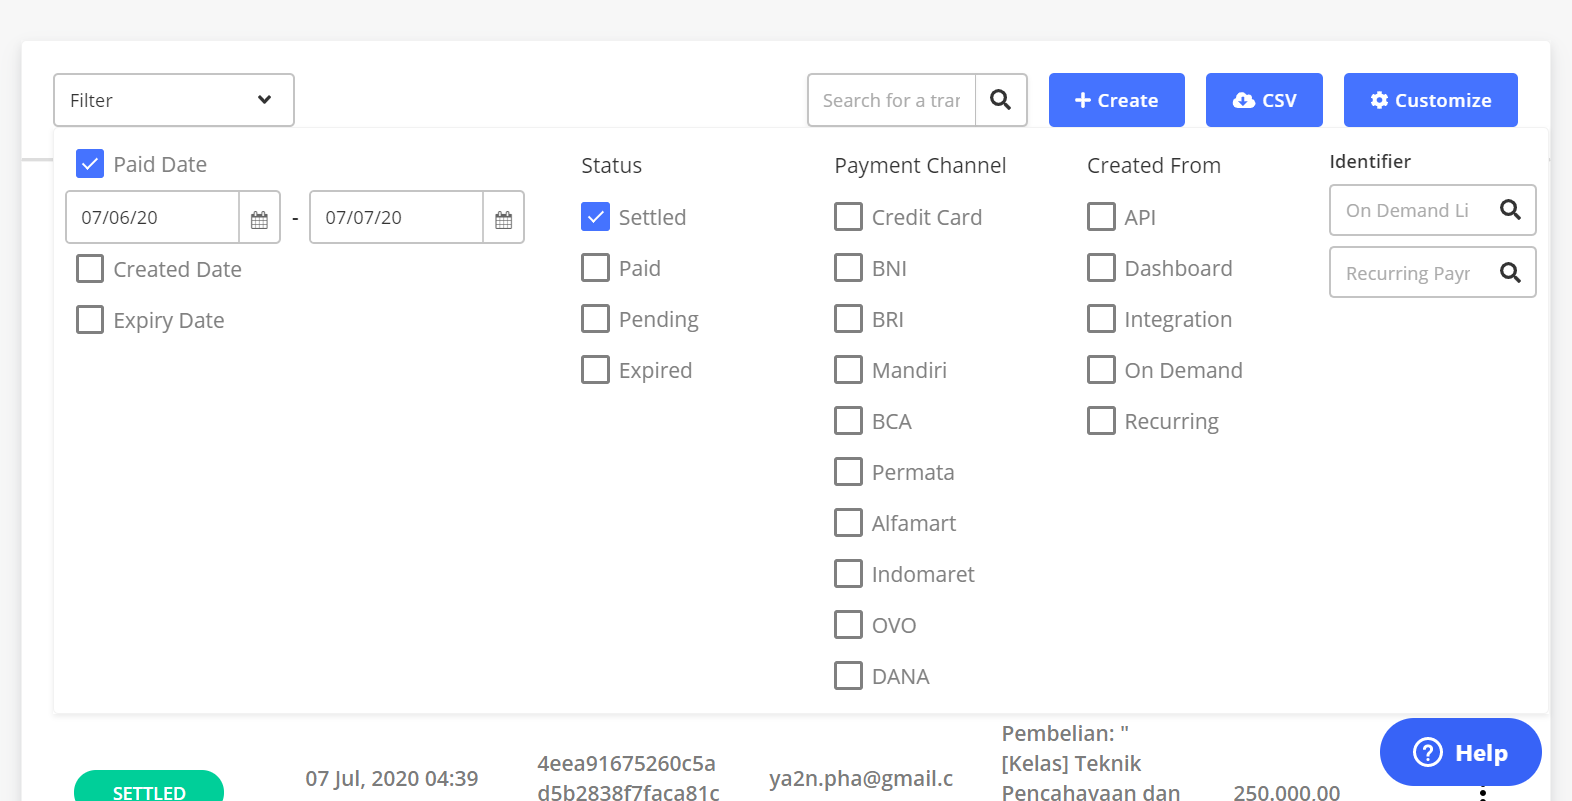Click the transaction search magnifier icon
Image resolution: width=1572 pixels, height=801 pixels.
click(1000, 100)
